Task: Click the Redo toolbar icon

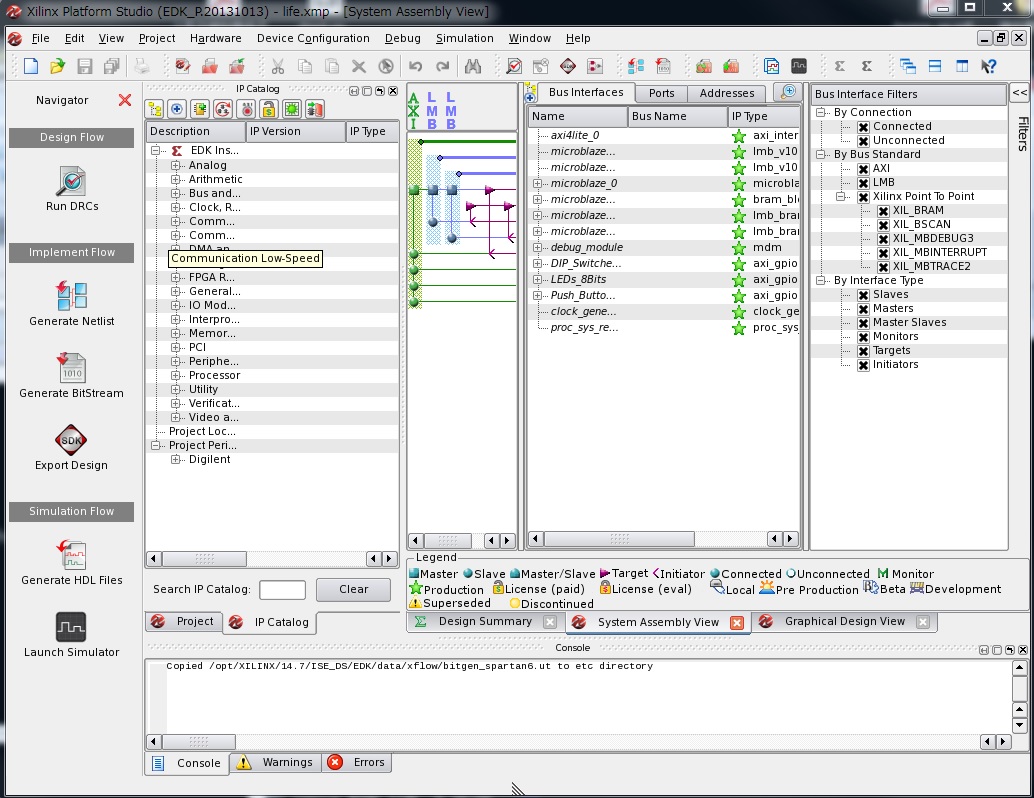Action: (x=442, y=66)
